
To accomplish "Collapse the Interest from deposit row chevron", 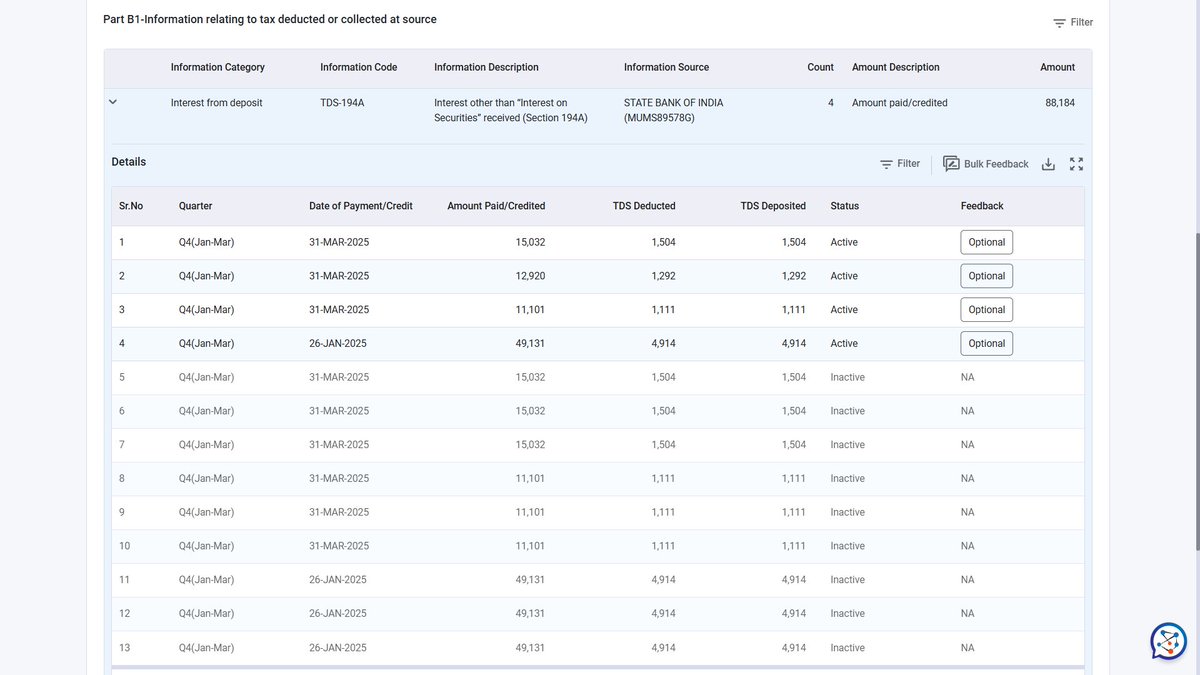I will (x=113, y=102).
